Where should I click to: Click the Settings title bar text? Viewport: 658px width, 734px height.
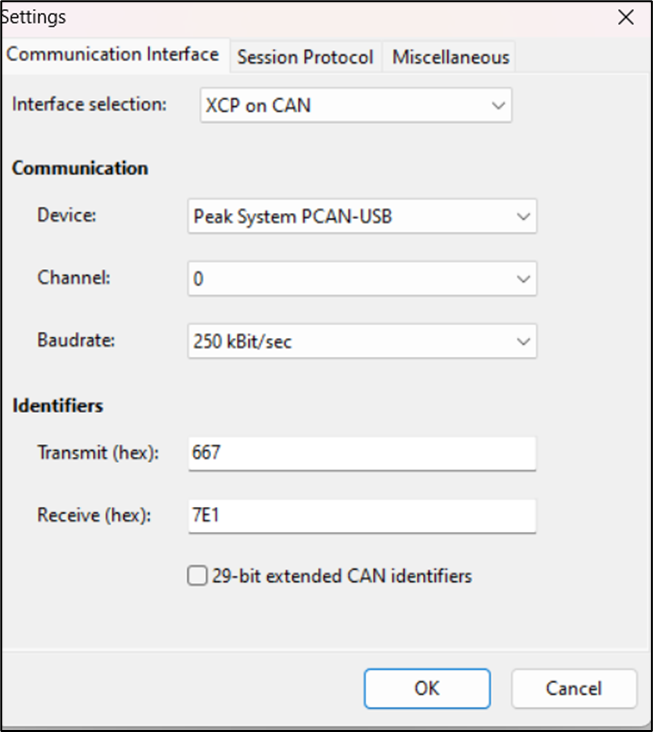pyautogui.click(x=35, y=17)
